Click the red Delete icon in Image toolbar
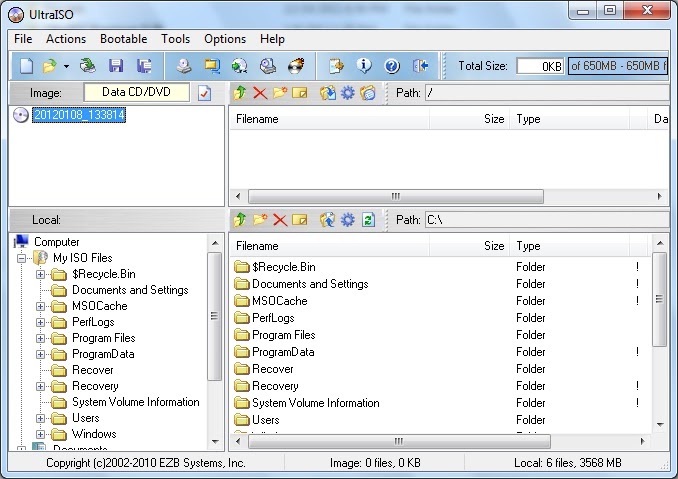Screen dimensions: 678x479 pyautogui.click(x=260, y=93)
